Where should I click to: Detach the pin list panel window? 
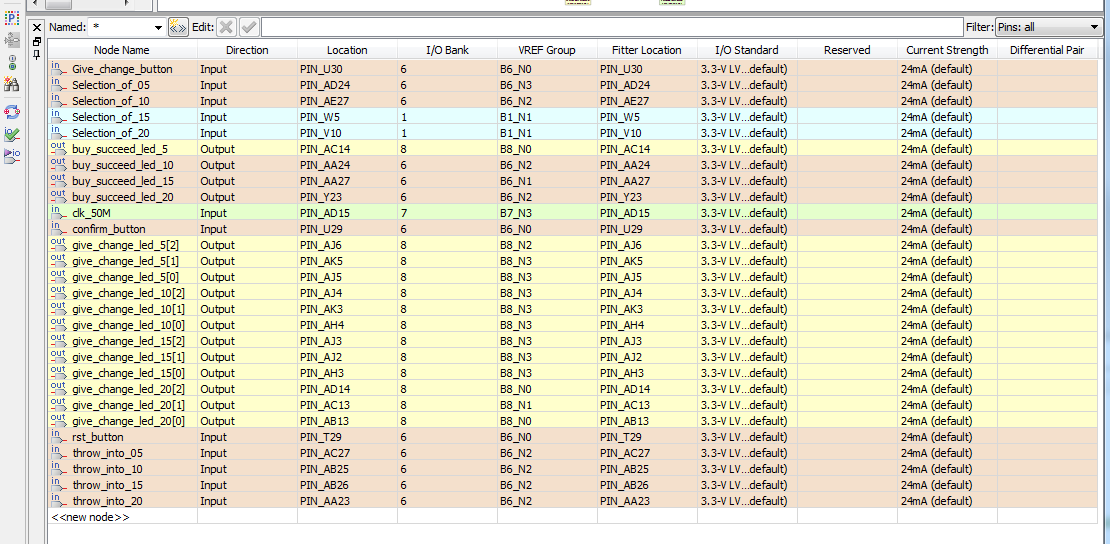(38, 42)
